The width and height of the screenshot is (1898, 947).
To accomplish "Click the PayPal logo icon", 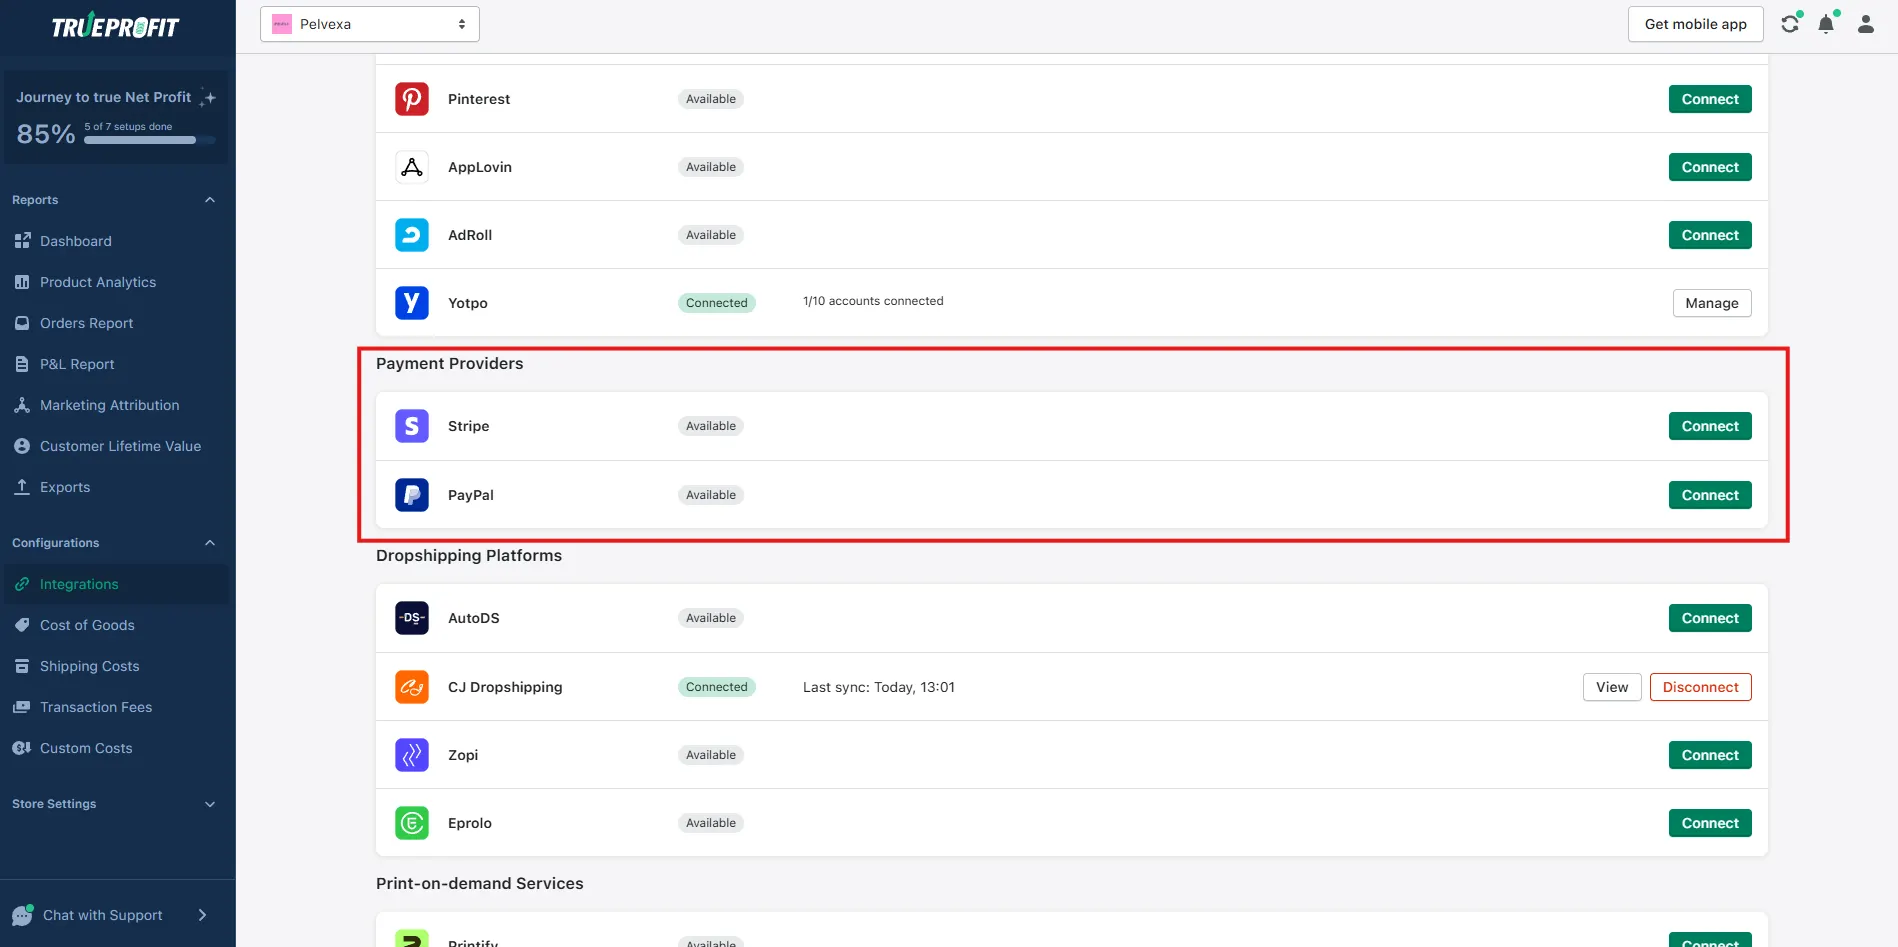I will tap(412, 495).
